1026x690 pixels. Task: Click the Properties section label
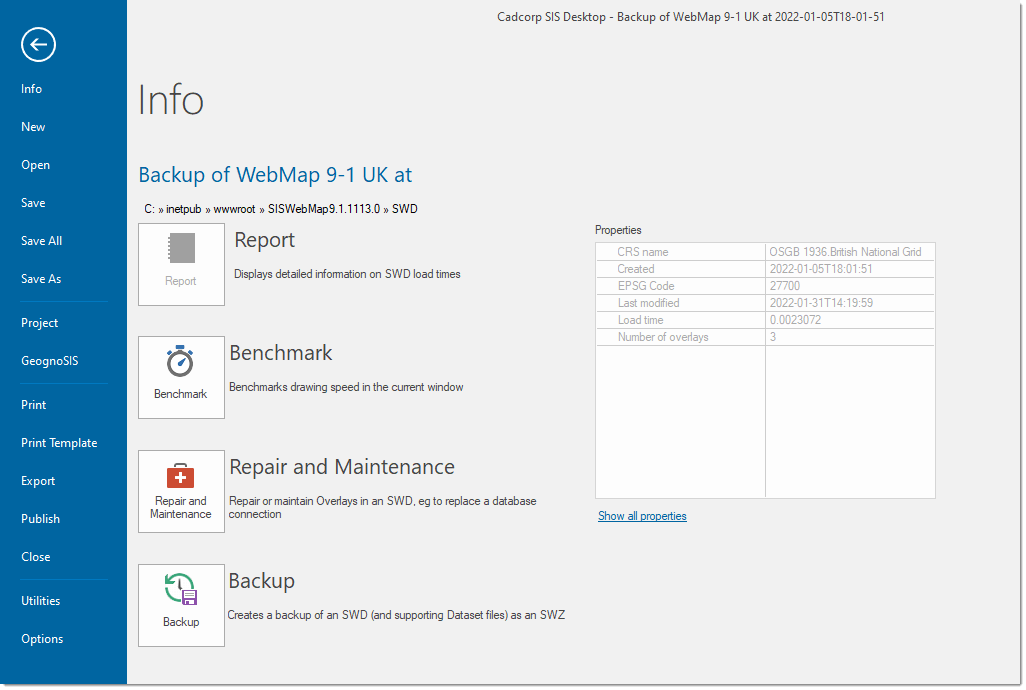coord(618,230)
